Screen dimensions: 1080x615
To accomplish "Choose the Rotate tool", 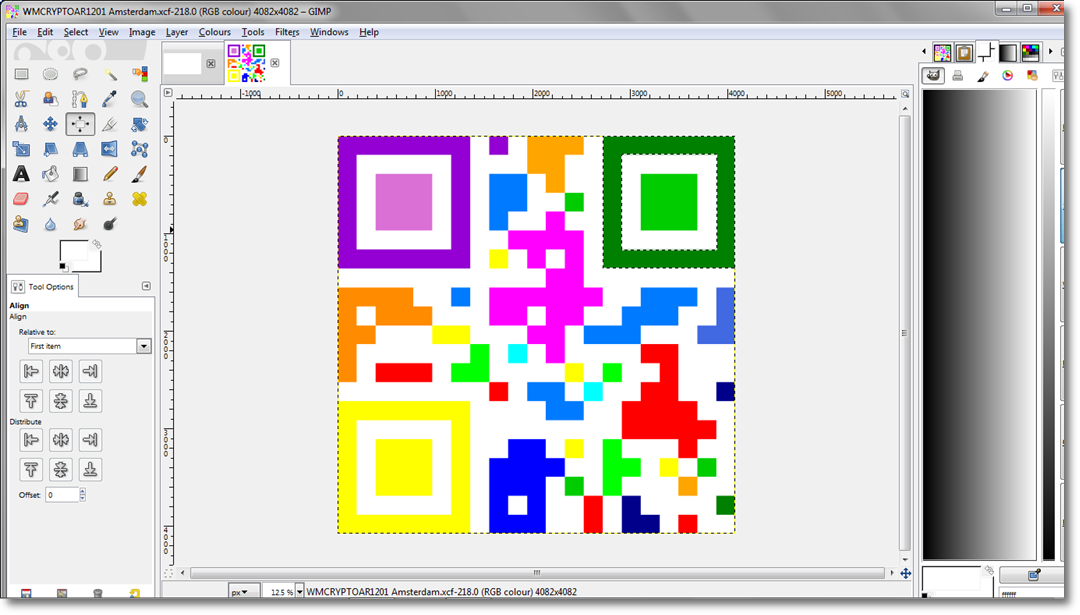I will click(139, 124).
